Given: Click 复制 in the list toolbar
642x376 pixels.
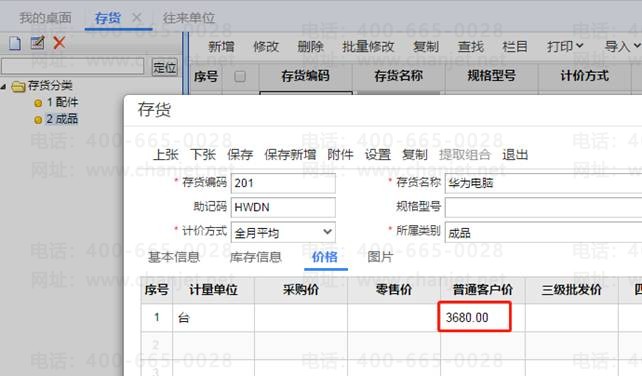Looking at the screenshot, I should click(426, 47).
